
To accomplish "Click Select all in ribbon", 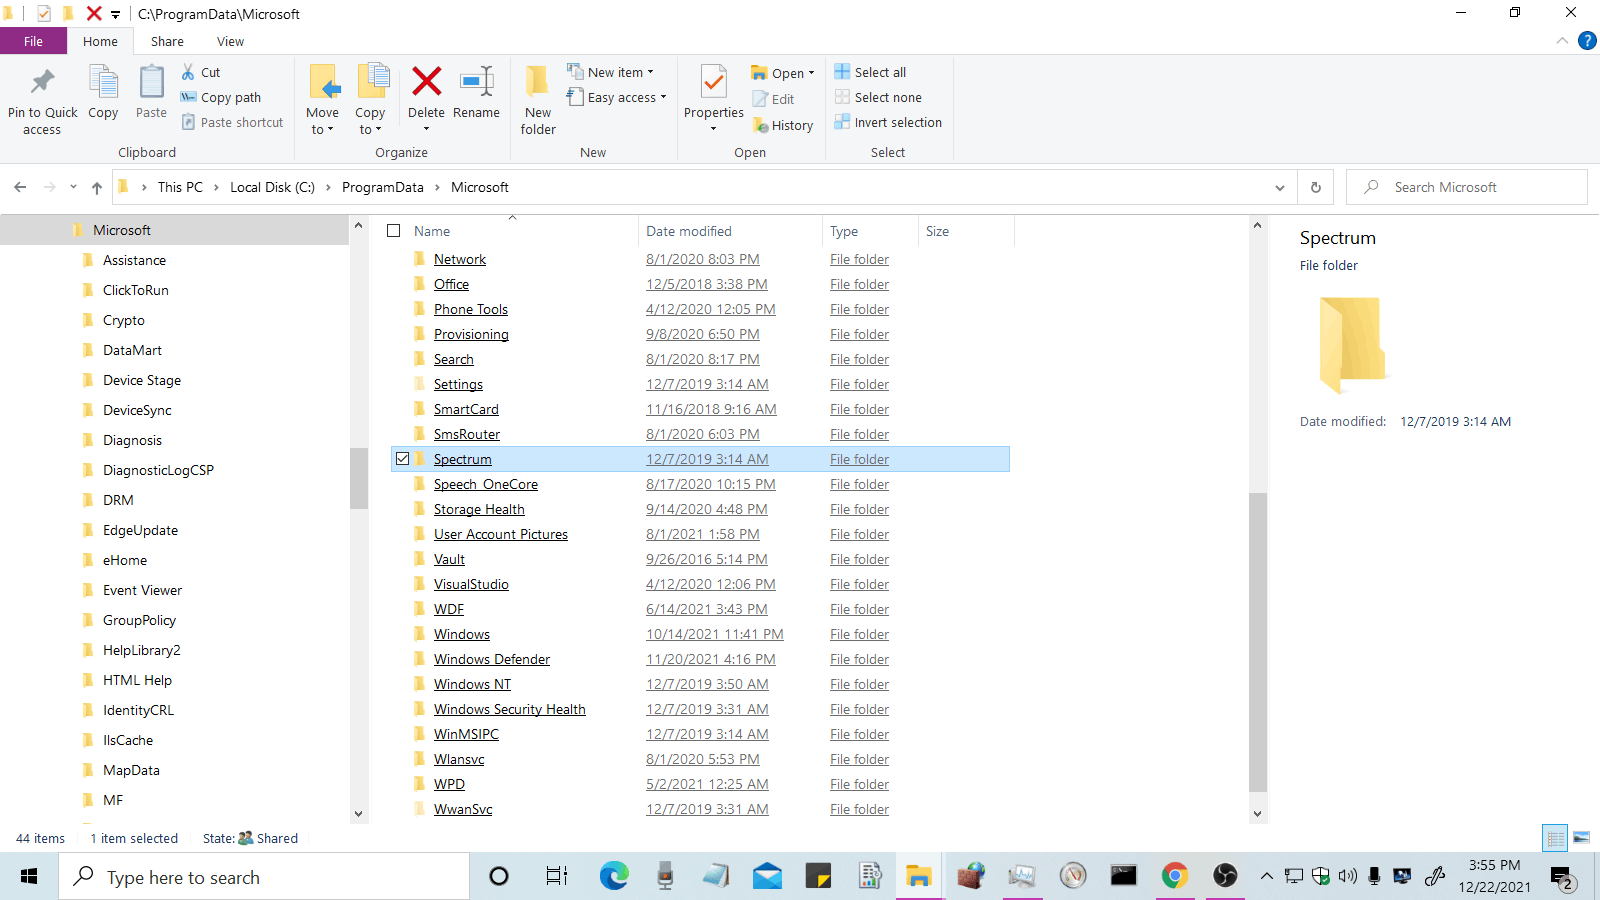I will (x=871, y=72).
